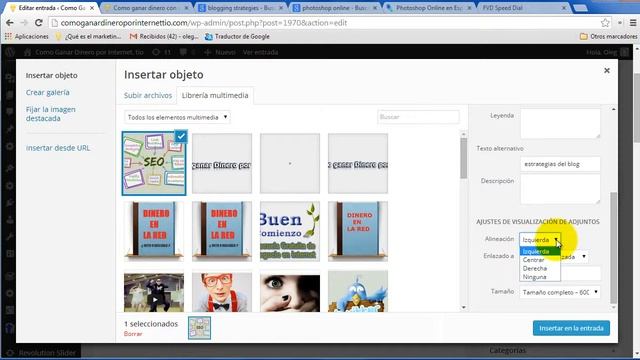Click the browser address bar URL
Viewport: 640px width, 360px height.
204,23
